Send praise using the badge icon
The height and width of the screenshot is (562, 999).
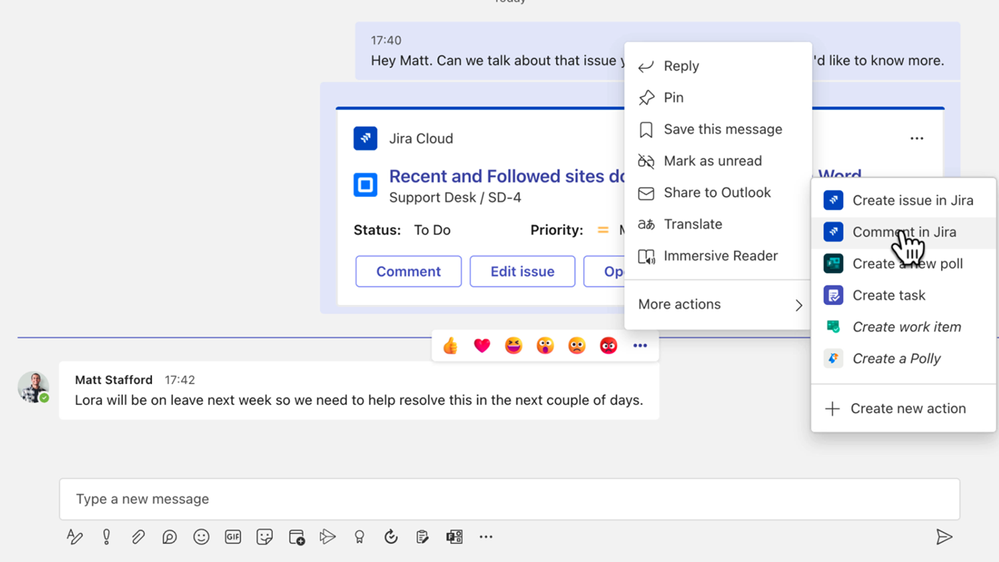(x=359, y=537)
